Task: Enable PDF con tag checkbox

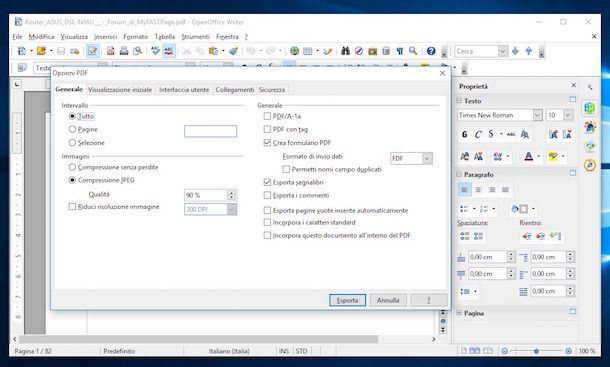Action: 267,129
